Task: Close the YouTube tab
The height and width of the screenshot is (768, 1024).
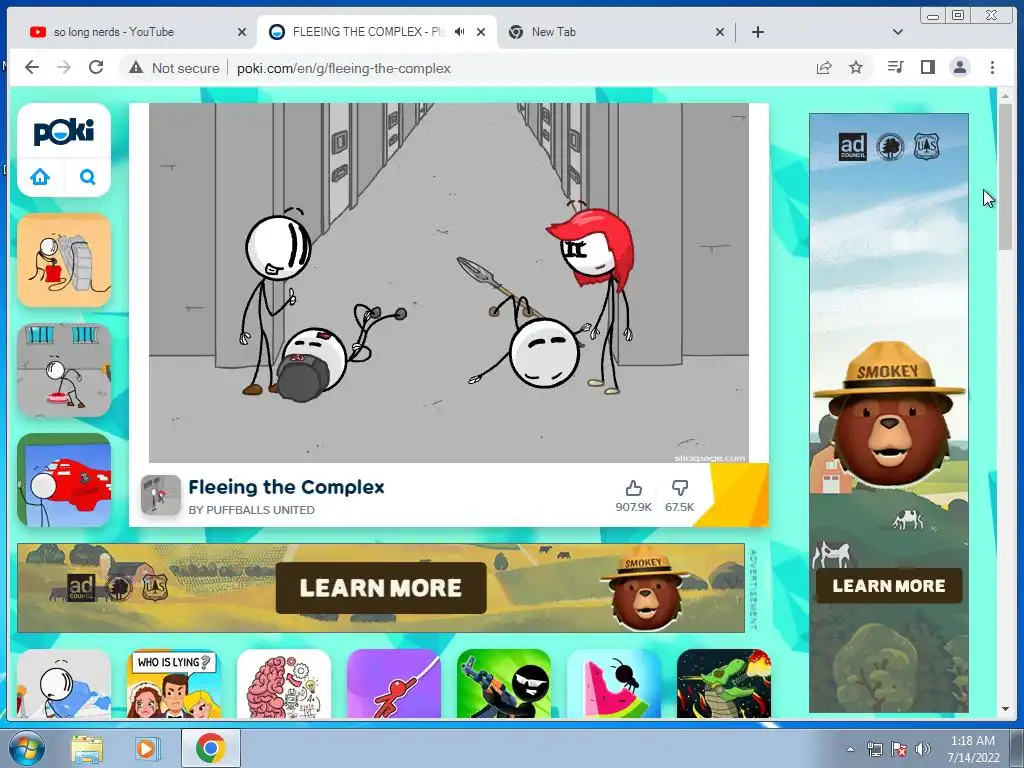Action: pos(242,32)
